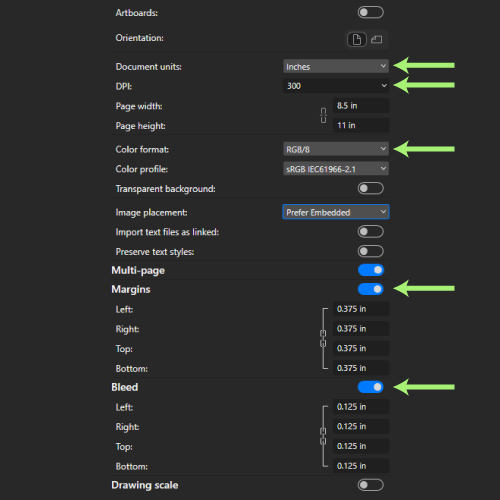Click the margins link chain icon

click(x=323, y=338)
